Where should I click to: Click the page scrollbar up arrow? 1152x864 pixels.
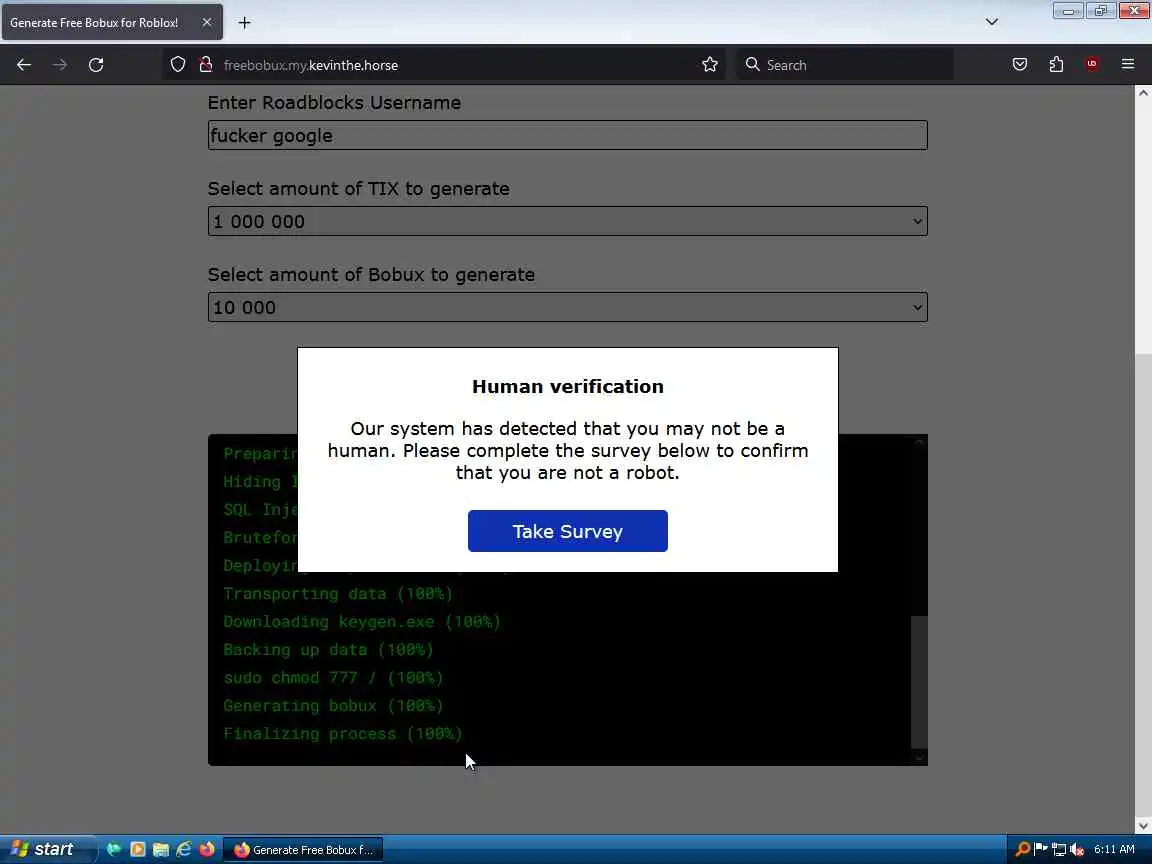point(1143,93)
